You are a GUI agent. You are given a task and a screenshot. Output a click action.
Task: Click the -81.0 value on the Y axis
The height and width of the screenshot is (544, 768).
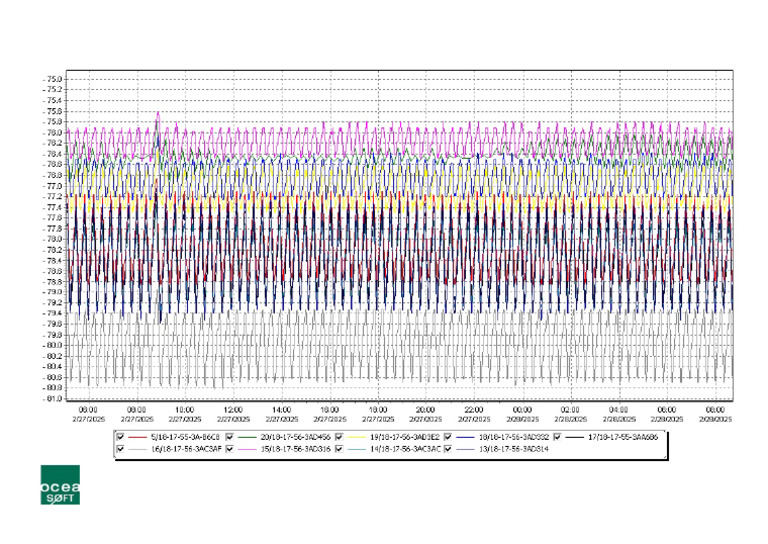54,399
